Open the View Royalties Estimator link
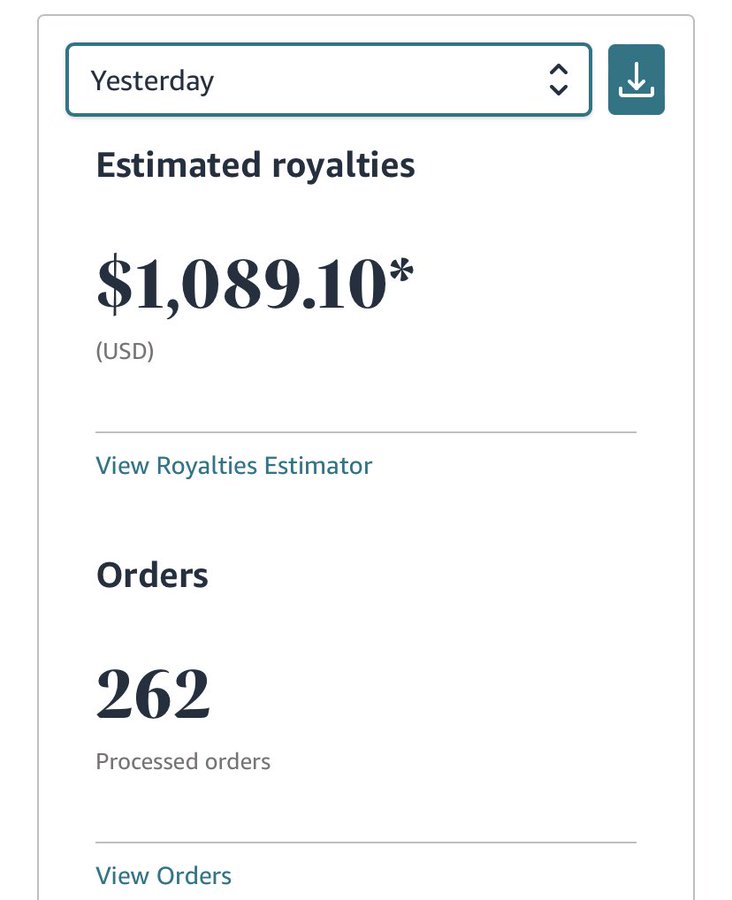 click(x=234, y=465)
